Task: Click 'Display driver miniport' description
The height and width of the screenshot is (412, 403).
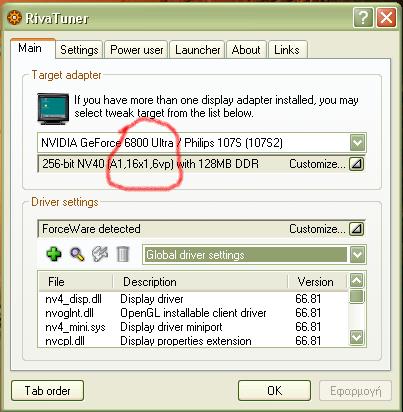Action: pos(171,327)
